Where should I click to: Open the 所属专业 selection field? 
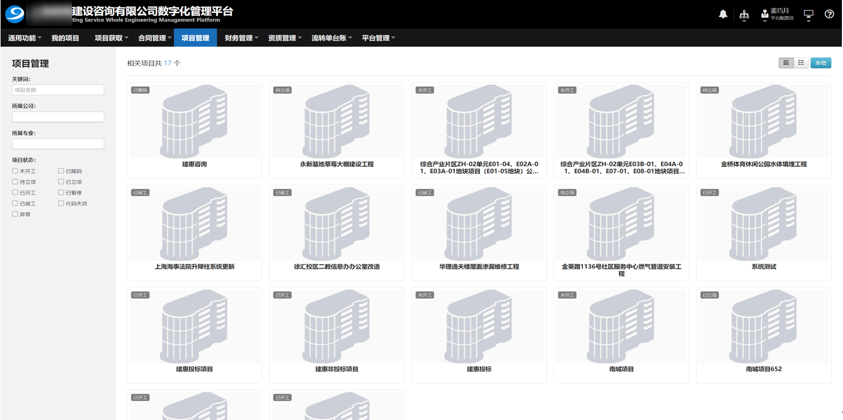click(x=58, y=144)
